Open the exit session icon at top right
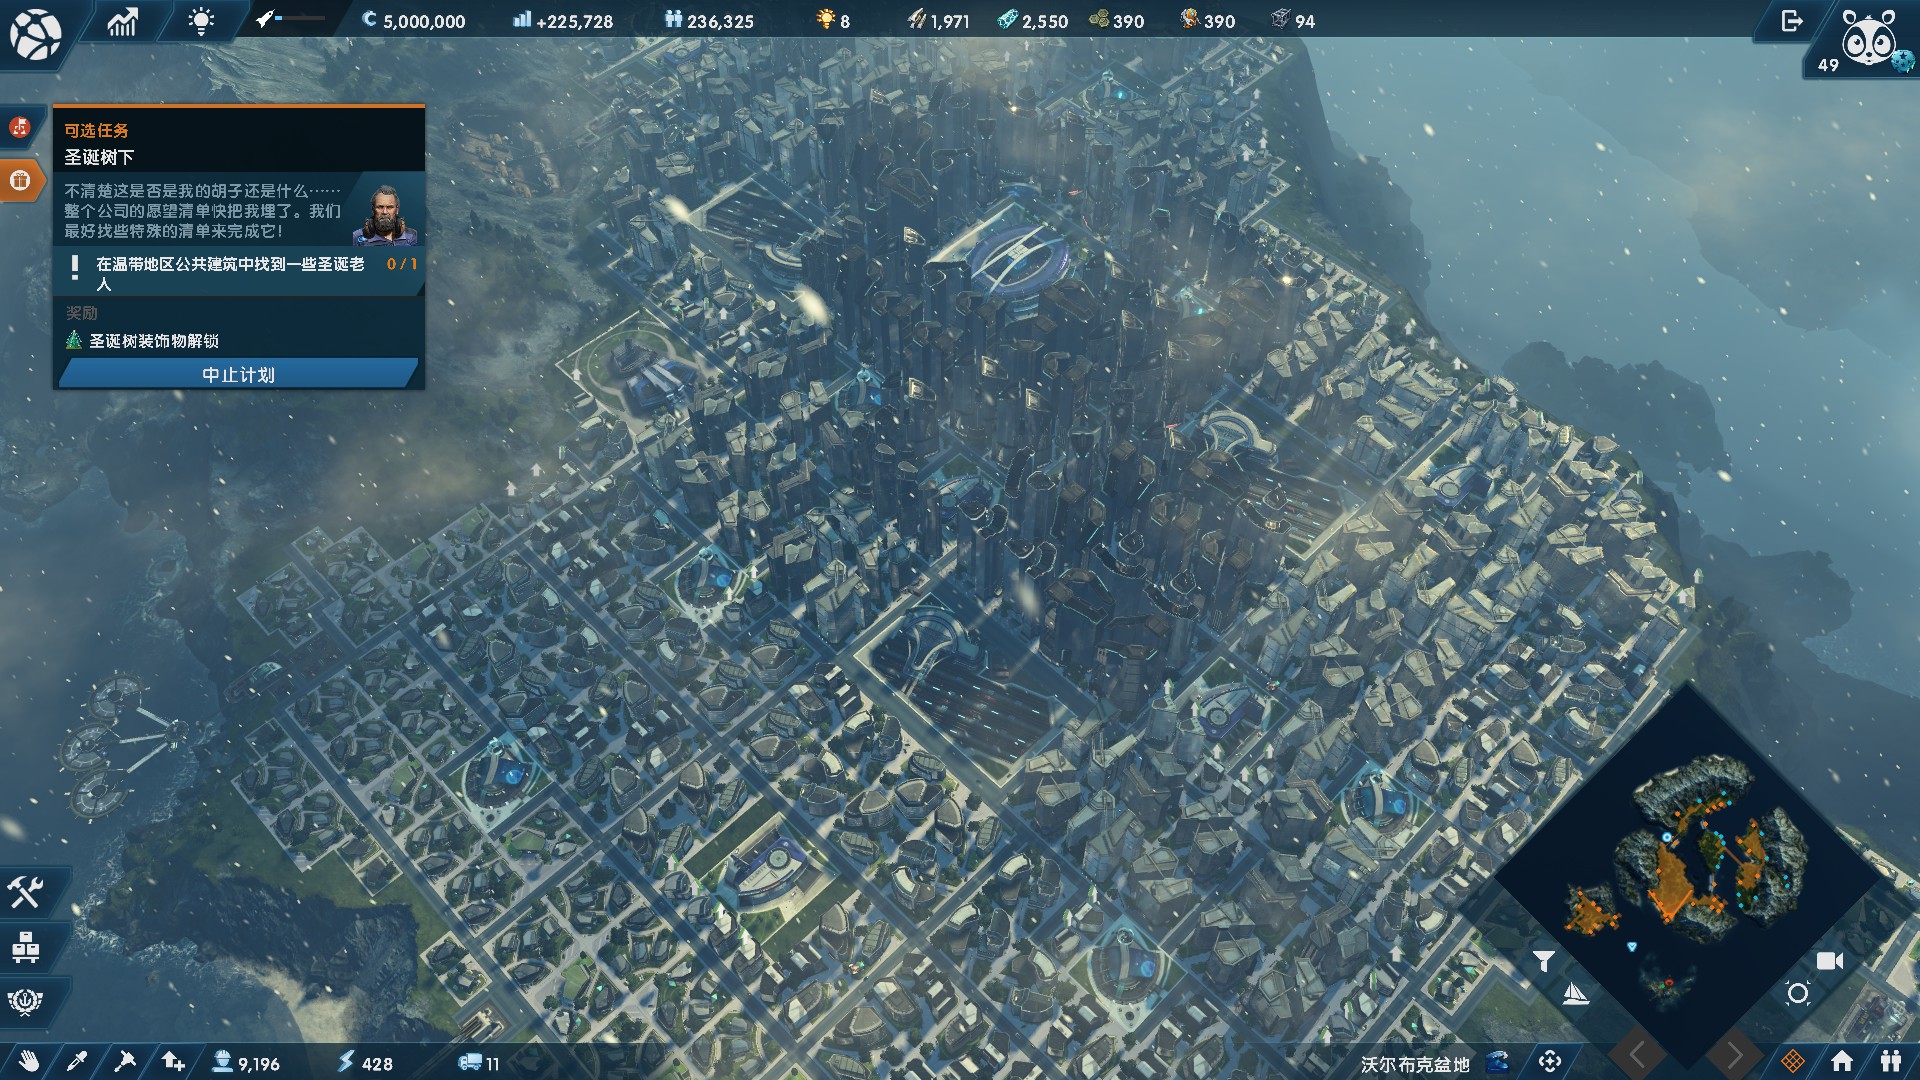 (1792, 21)
